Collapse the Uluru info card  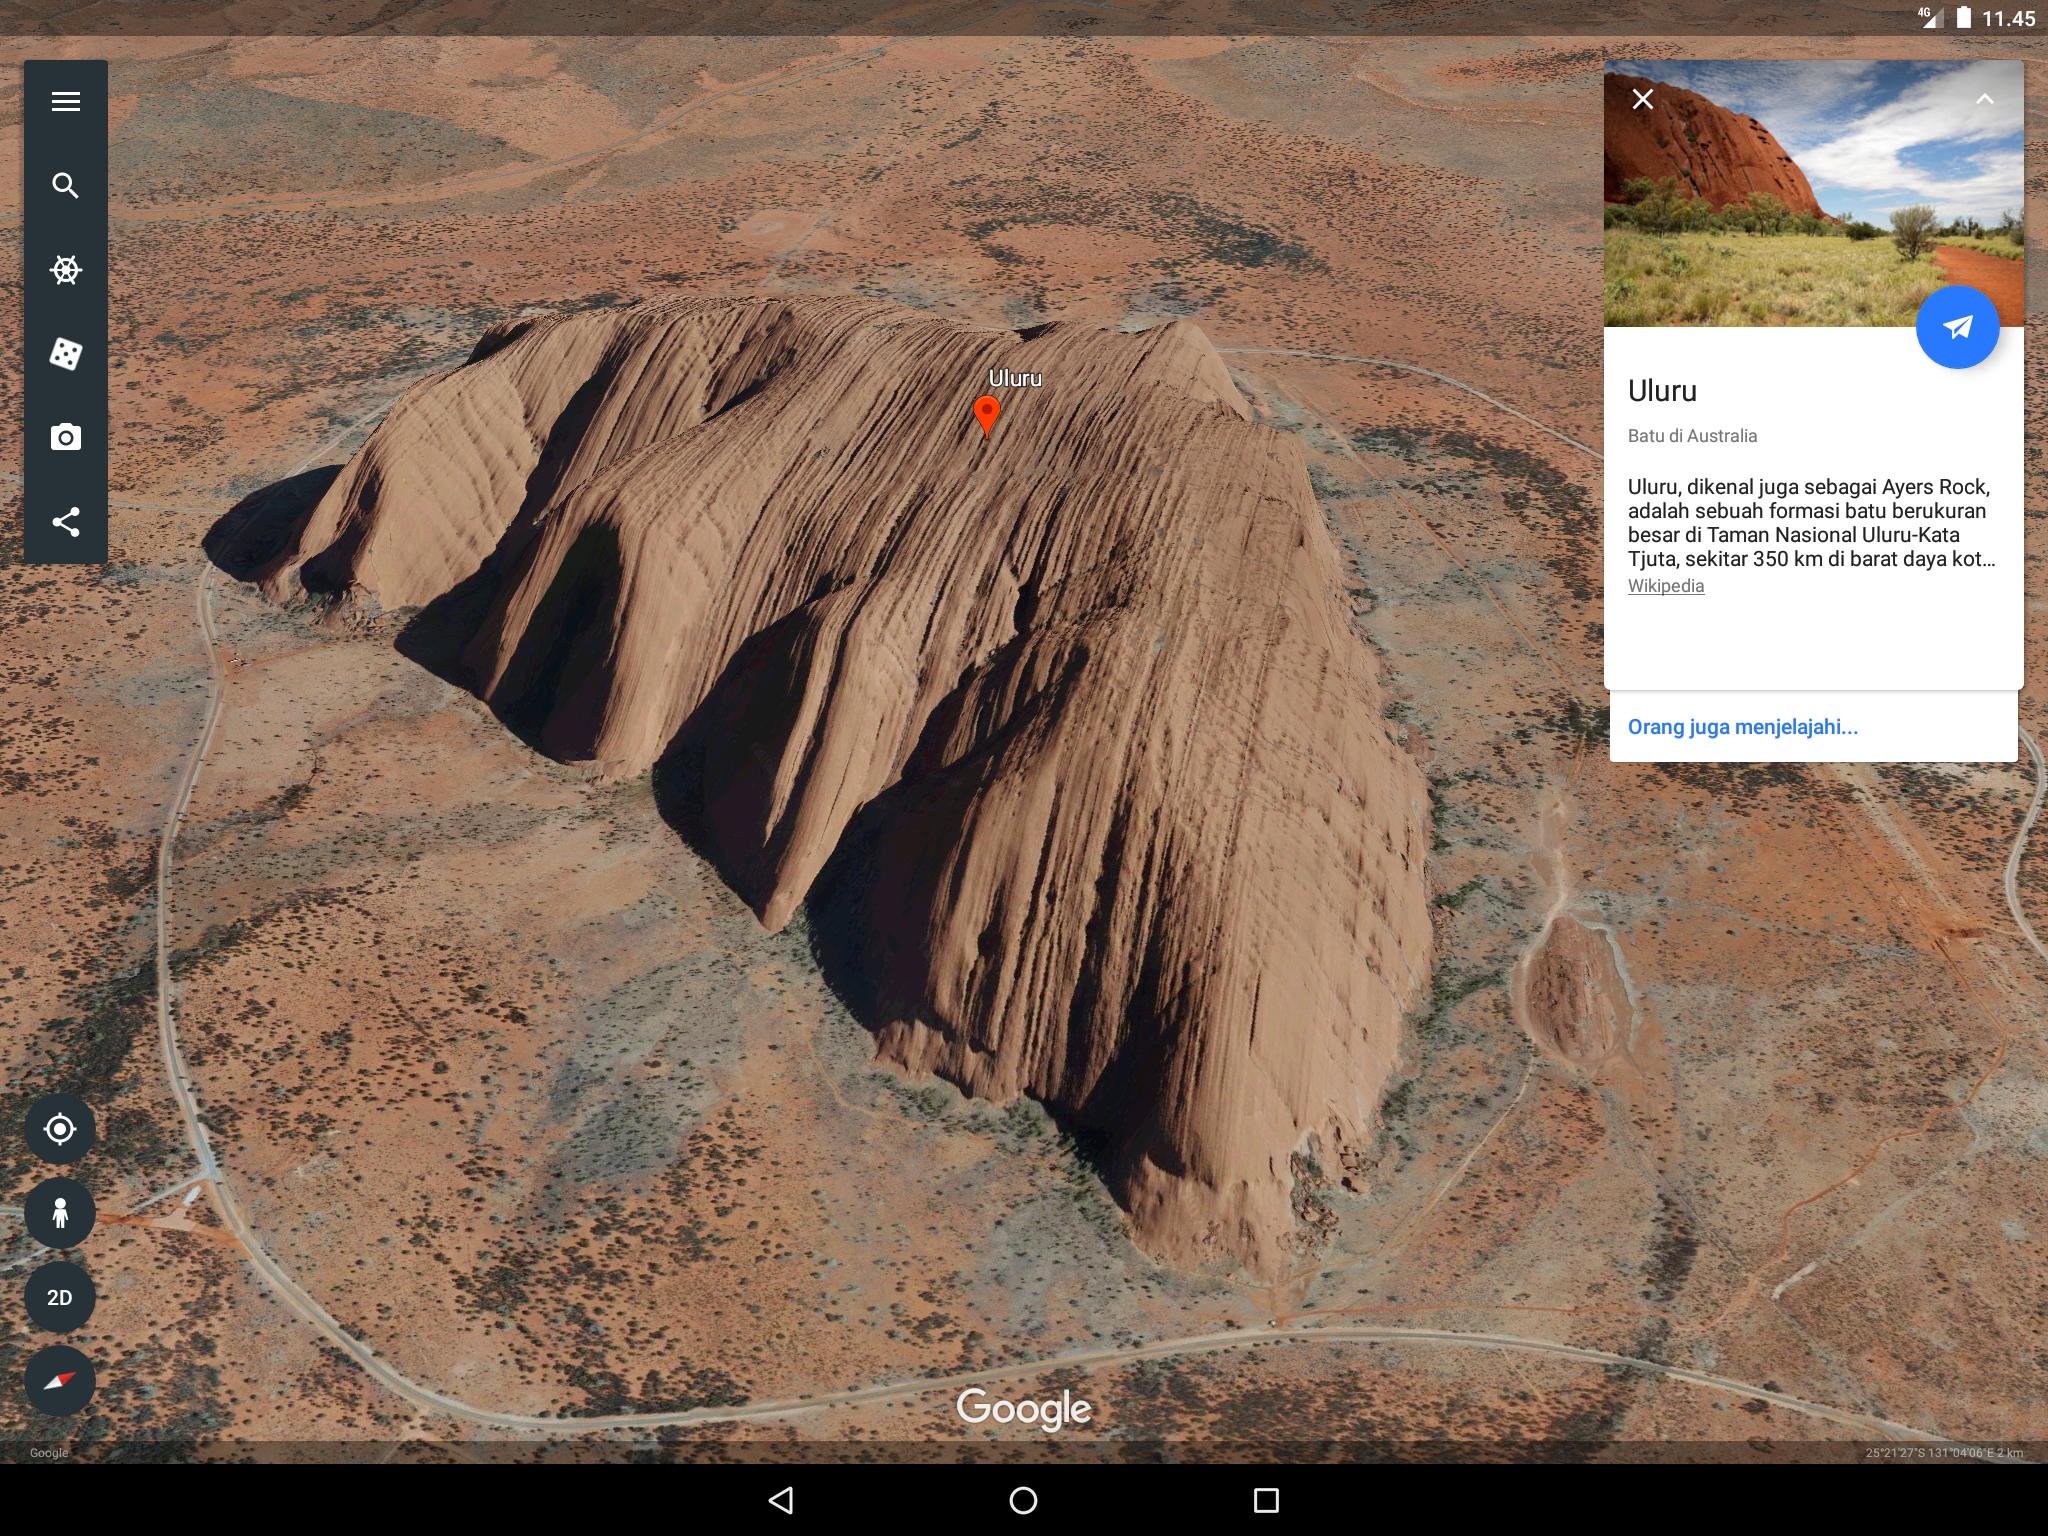pyautogui.click(x=1985, y=99)
